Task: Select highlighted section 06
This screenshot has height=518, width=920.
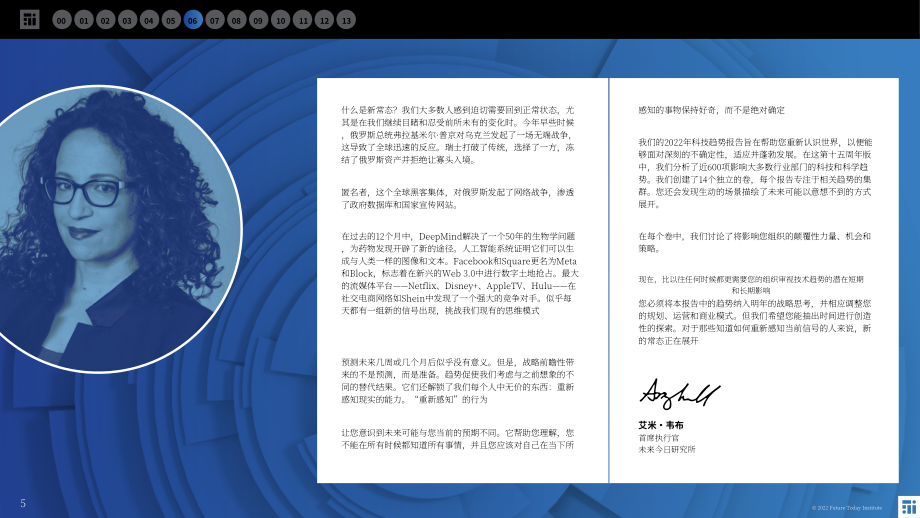Action: pos(193,20)
